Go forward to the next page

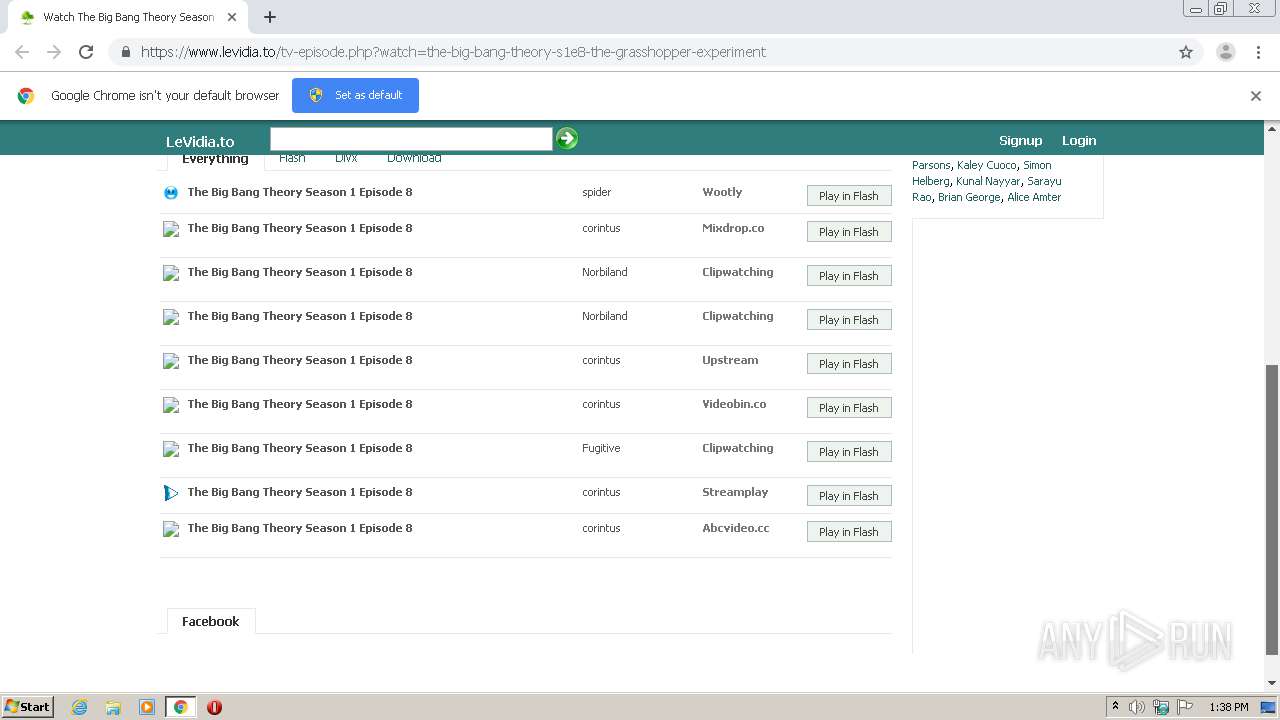54,52
